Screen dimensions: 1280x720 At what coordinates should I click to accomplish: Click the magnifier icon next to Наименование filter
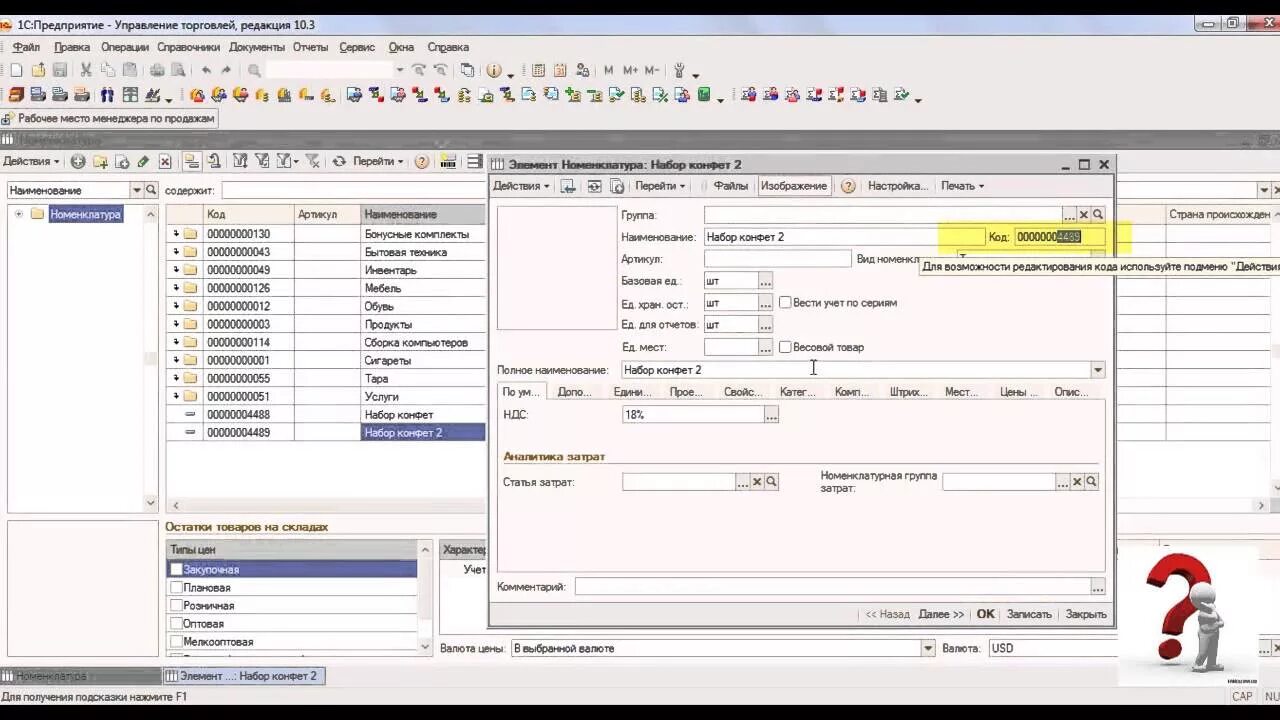151,190
